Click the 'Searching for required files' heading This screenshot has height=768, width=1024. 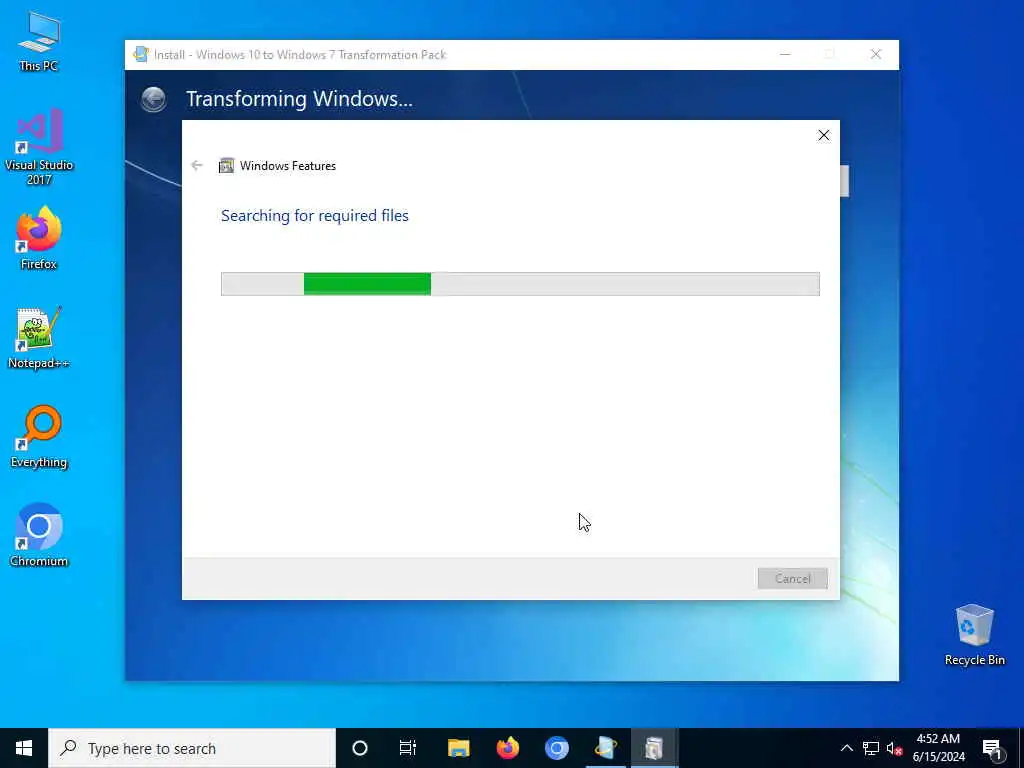click(315, 216)
